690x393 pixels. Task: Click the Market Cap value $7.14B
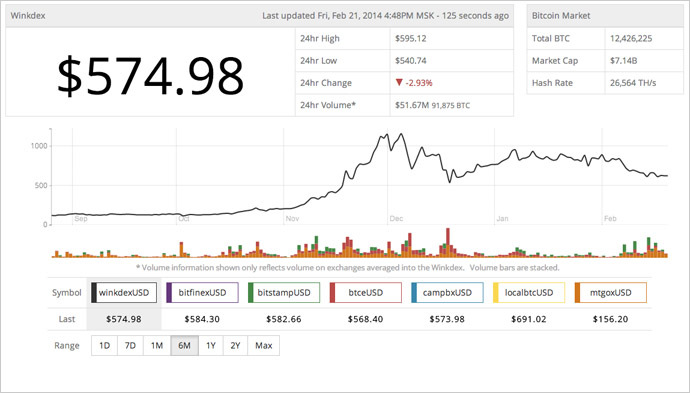point(624,60)
